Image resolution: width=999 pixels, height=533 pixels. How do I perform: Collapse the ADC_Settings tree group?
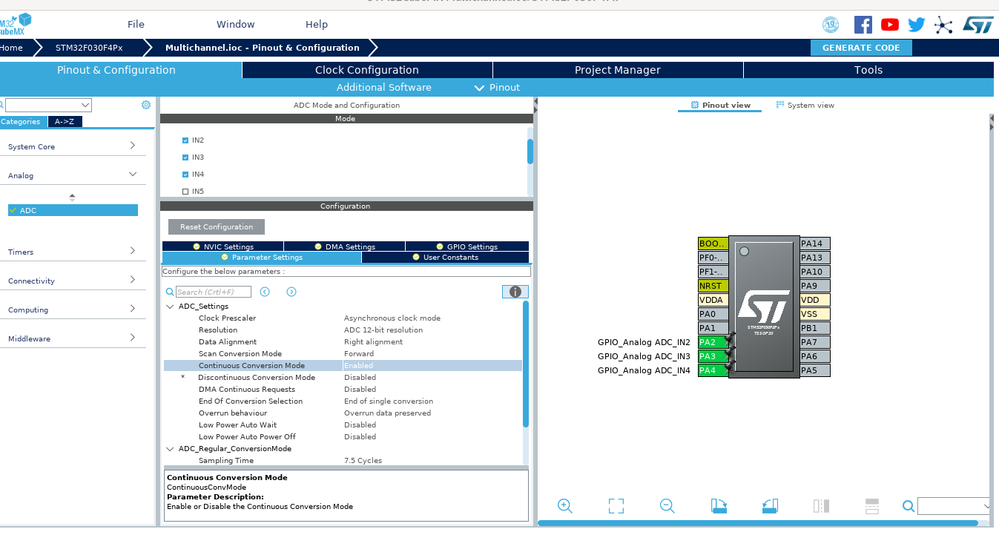[x=170, y=306]
